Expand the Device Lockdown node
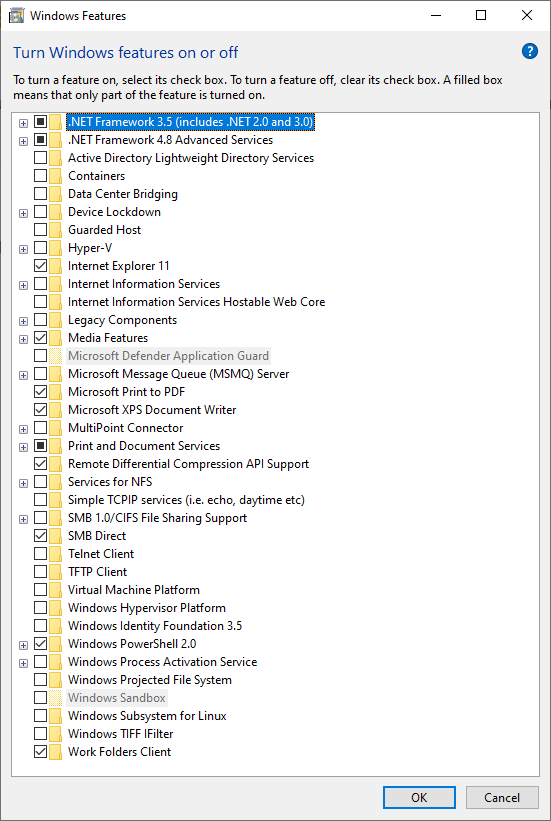The image size is (551, 821). (23, 213)
